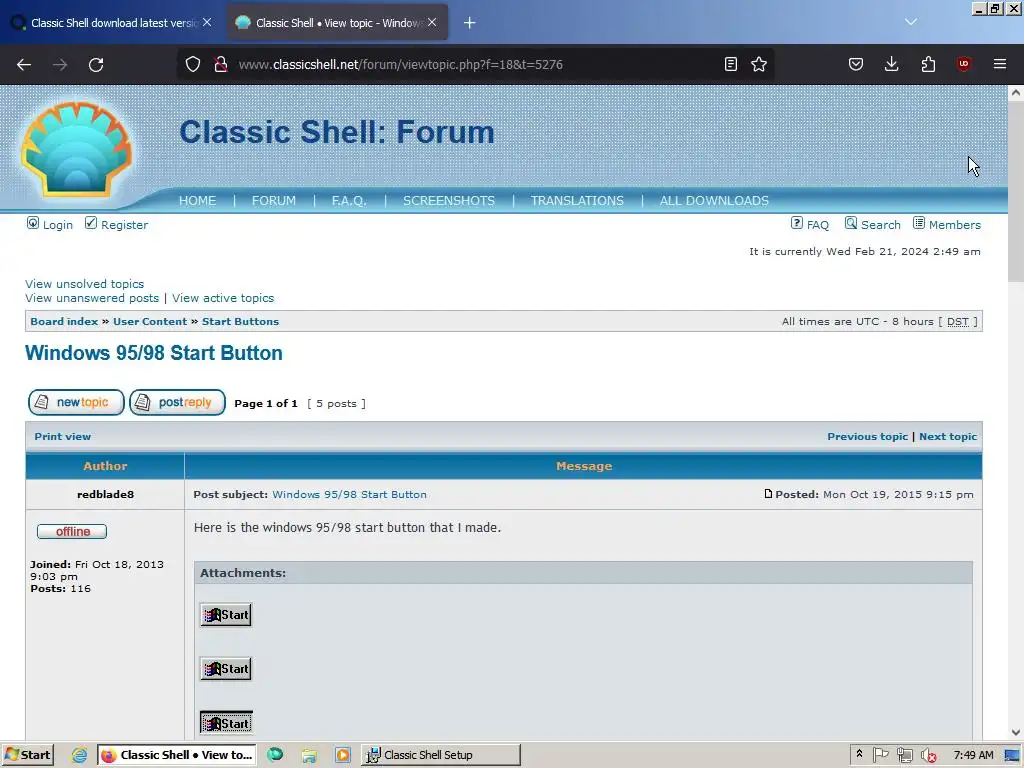Image resolution: width=1024 pixels, height=768 pixels.
Task: Launch Internet Explorer from the taskbar
Action: [80, 755]
